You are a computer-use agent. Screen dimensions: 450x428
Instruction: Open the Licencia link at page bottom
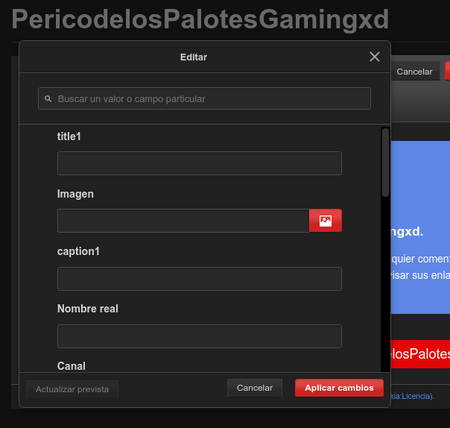pos(410,396)
